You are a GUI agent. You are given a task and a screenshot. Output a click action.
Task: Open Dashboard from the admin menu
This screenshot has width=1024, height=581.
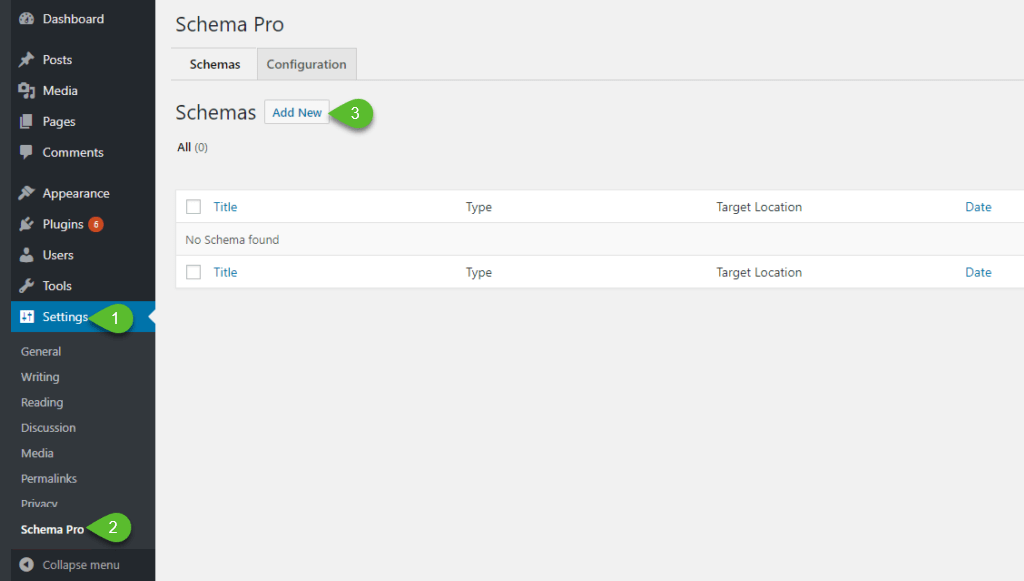point(73,19)
